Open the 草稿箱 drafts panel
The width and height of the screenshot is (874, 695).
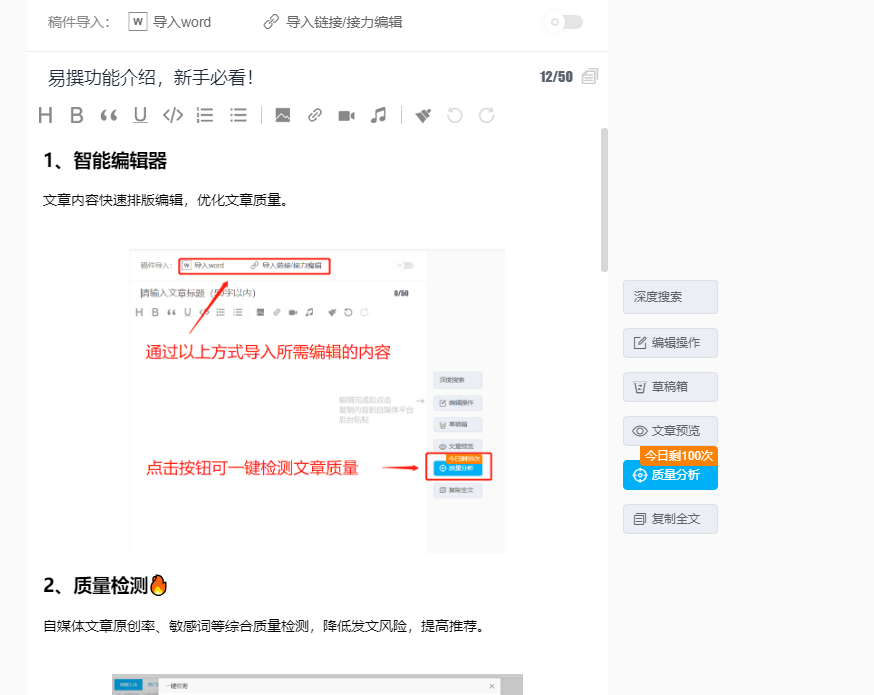click(669, 387)
